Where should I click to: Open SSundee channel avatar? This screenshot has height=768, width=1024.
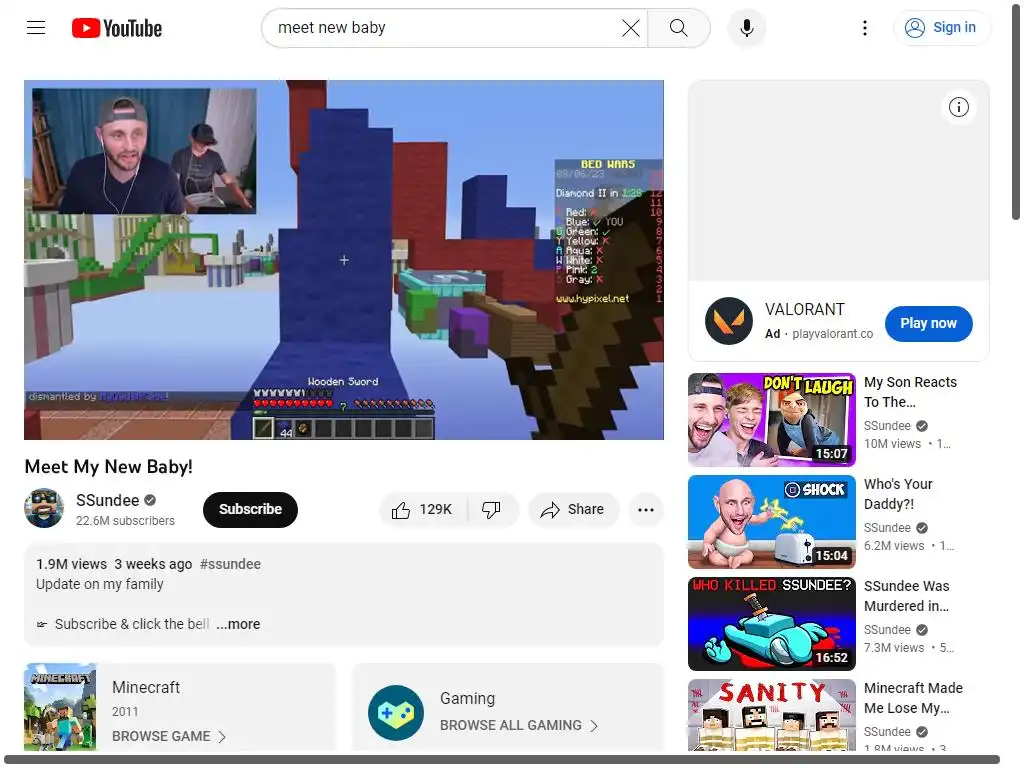(x=44, y=508)
